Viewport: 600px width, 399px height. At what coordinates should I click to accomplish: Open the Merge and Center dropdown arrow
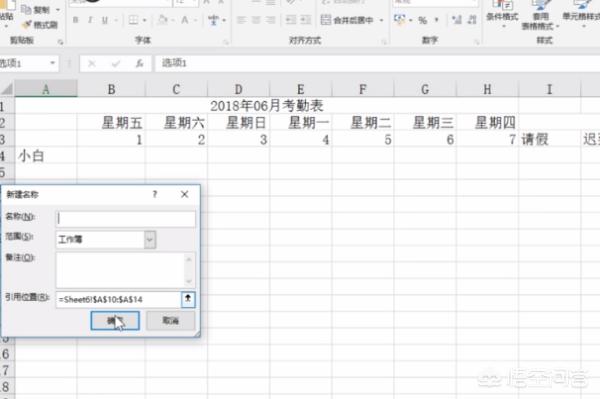click(x=382, y=20)
